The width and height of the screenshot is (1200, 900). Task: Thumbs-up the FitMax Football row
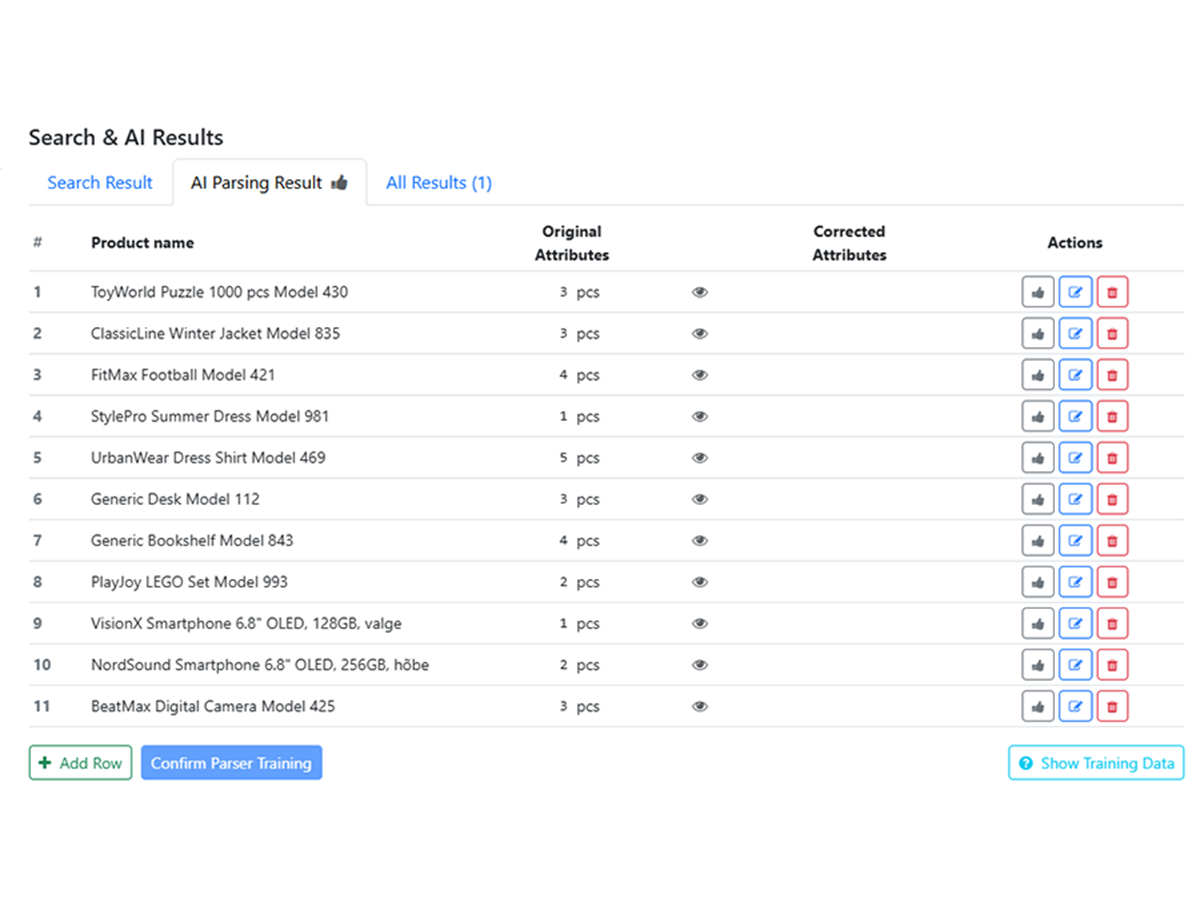[1038, 375]
